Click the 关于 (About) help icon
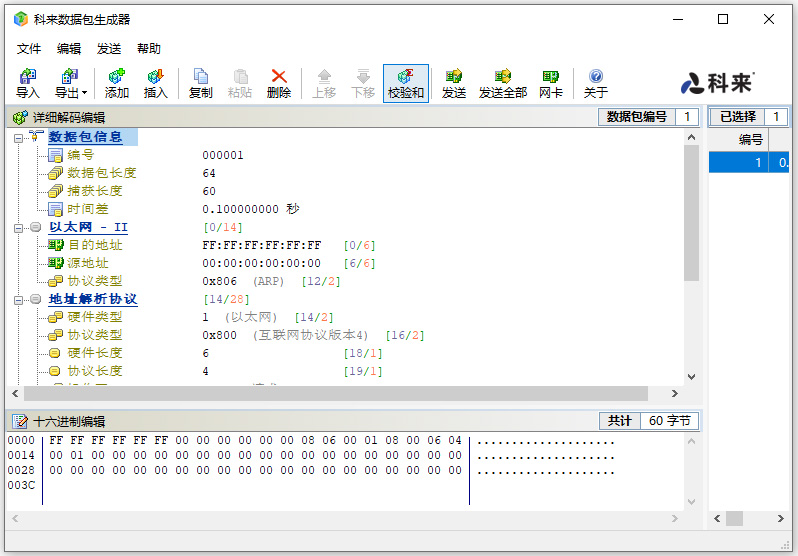Screen dimensions: 798x556 tap(595, 84)
